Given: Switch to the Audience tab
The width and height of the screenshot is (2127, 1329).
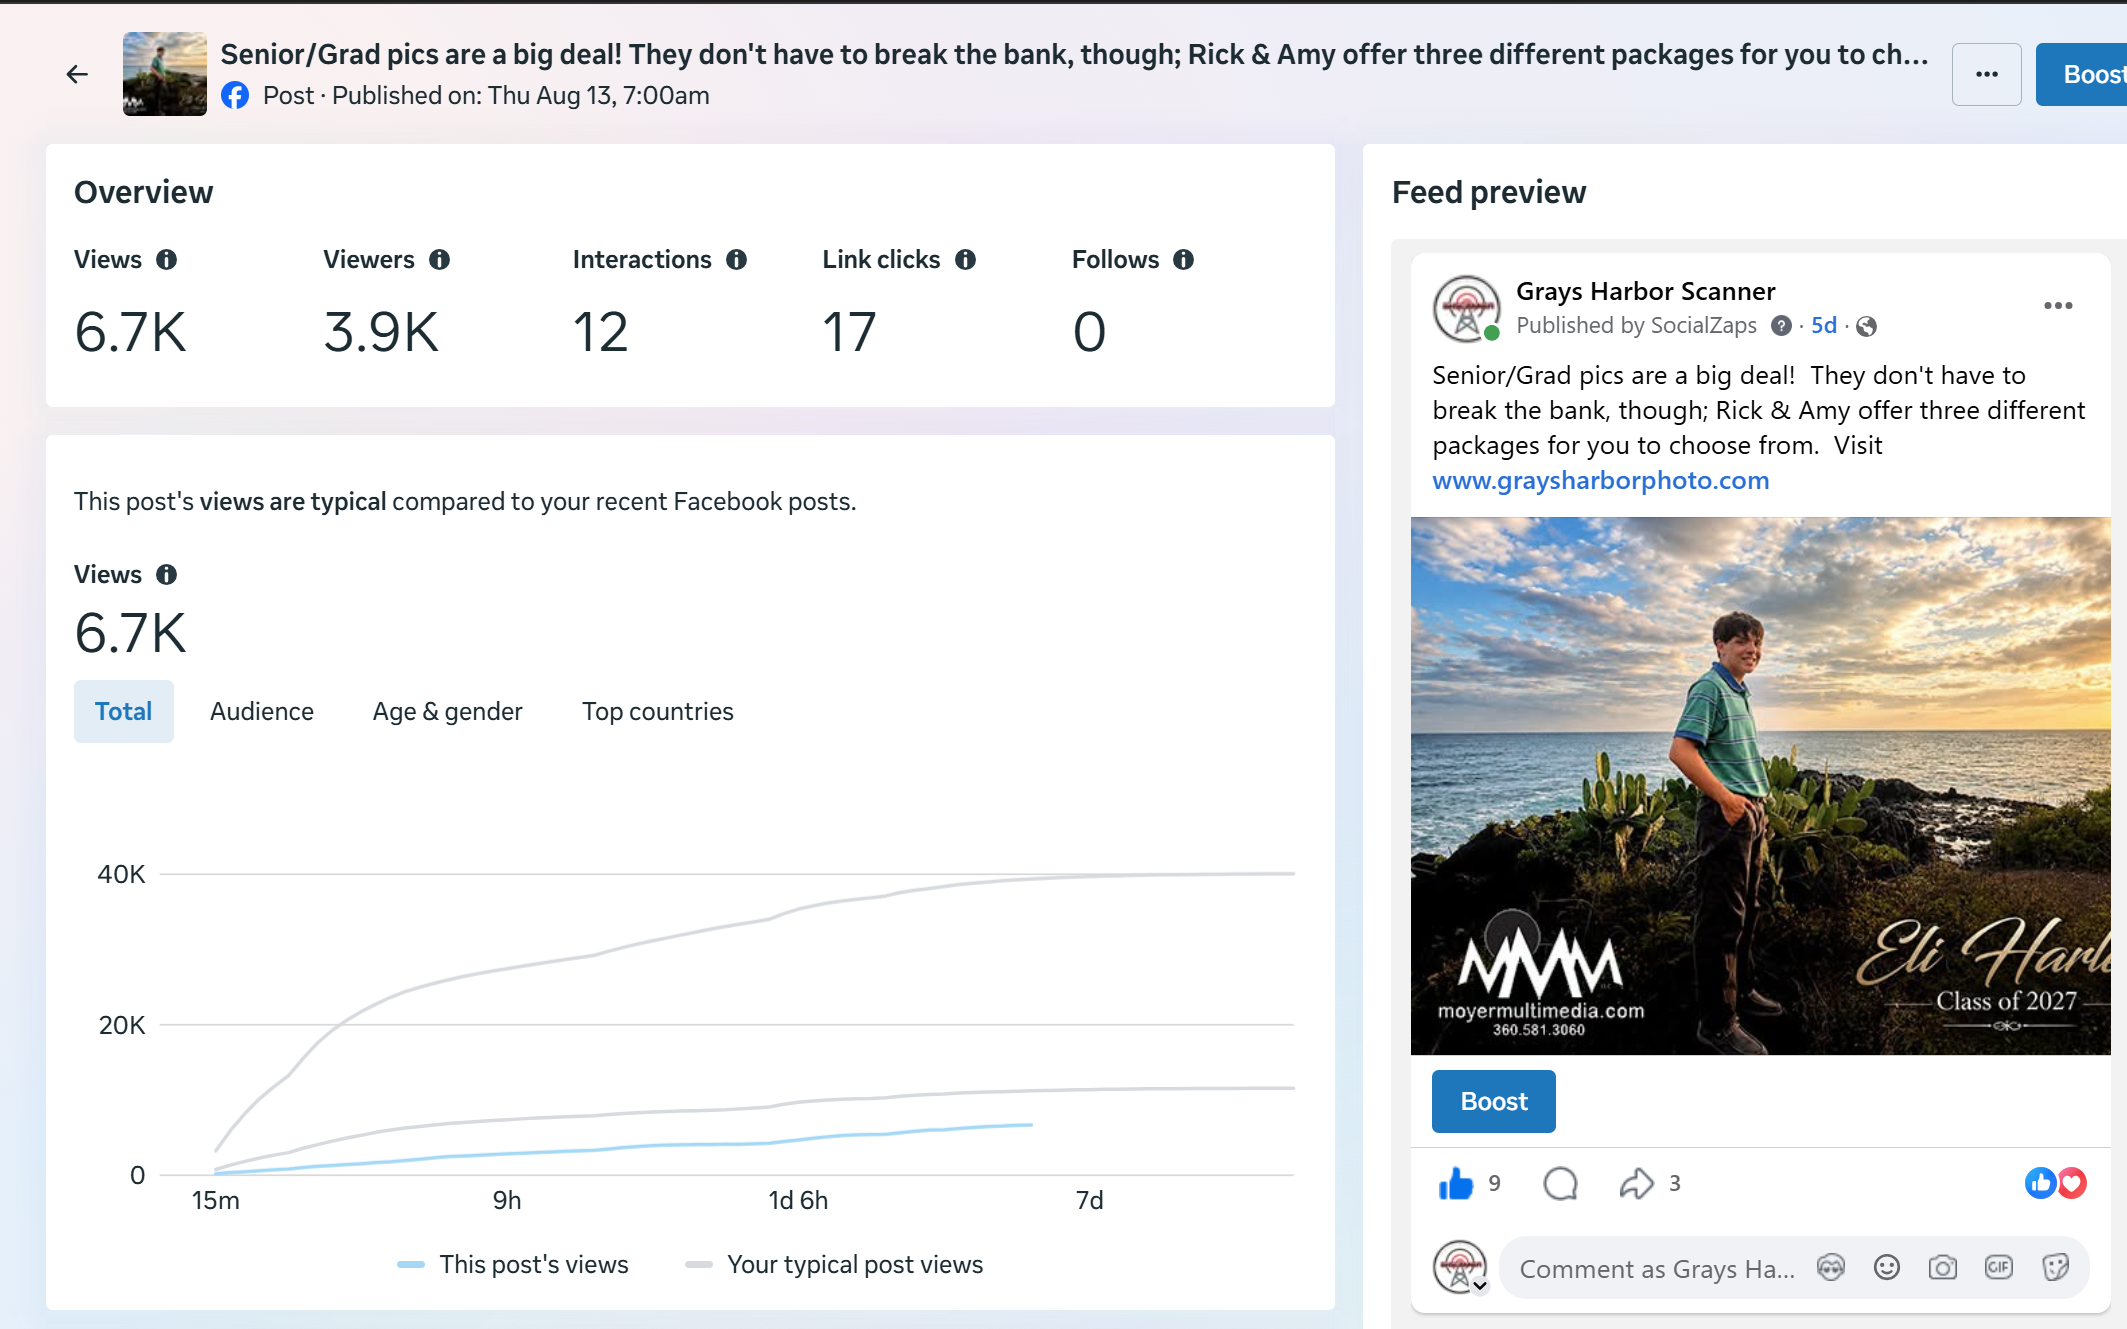Looking at the screenshot, I should click(x=262, y=711).
